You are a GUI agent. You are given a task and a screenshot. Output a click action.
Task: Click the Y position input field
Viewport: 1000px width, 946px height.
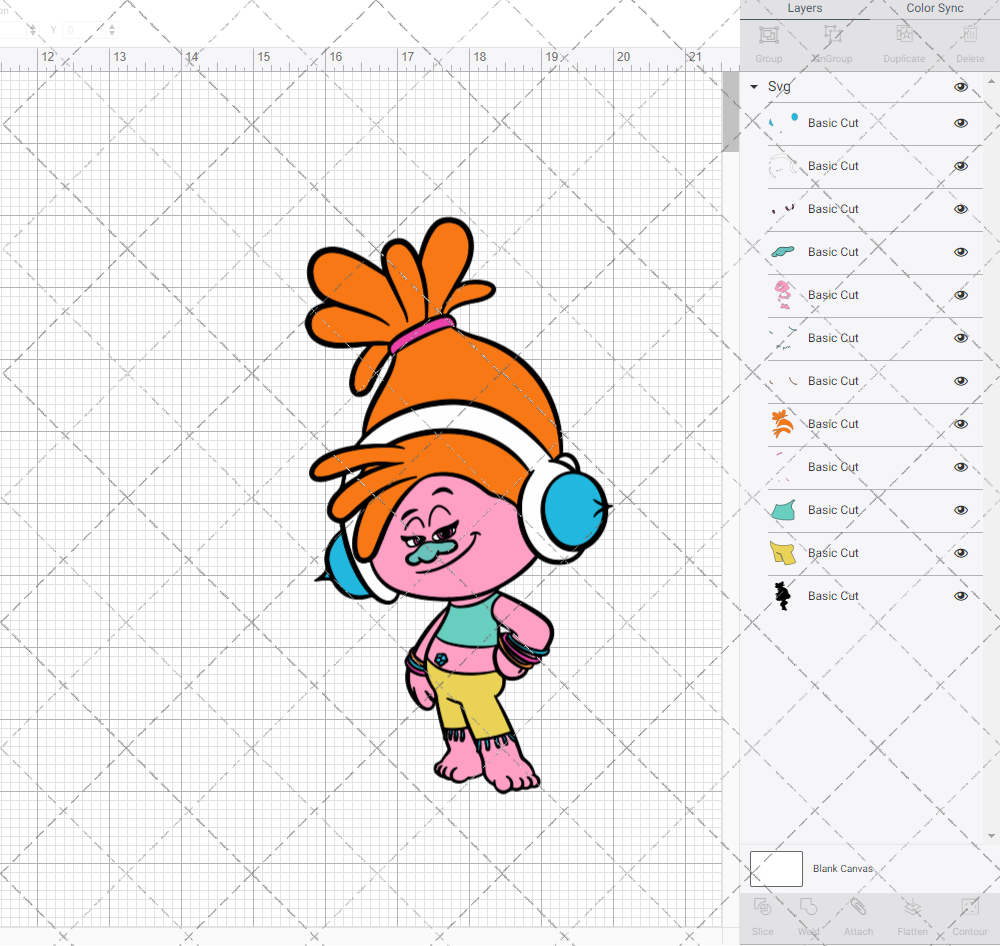(85, 29)
